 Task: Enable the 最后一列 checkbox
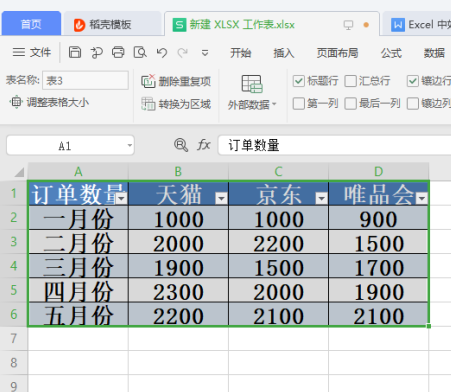[350, 103]
